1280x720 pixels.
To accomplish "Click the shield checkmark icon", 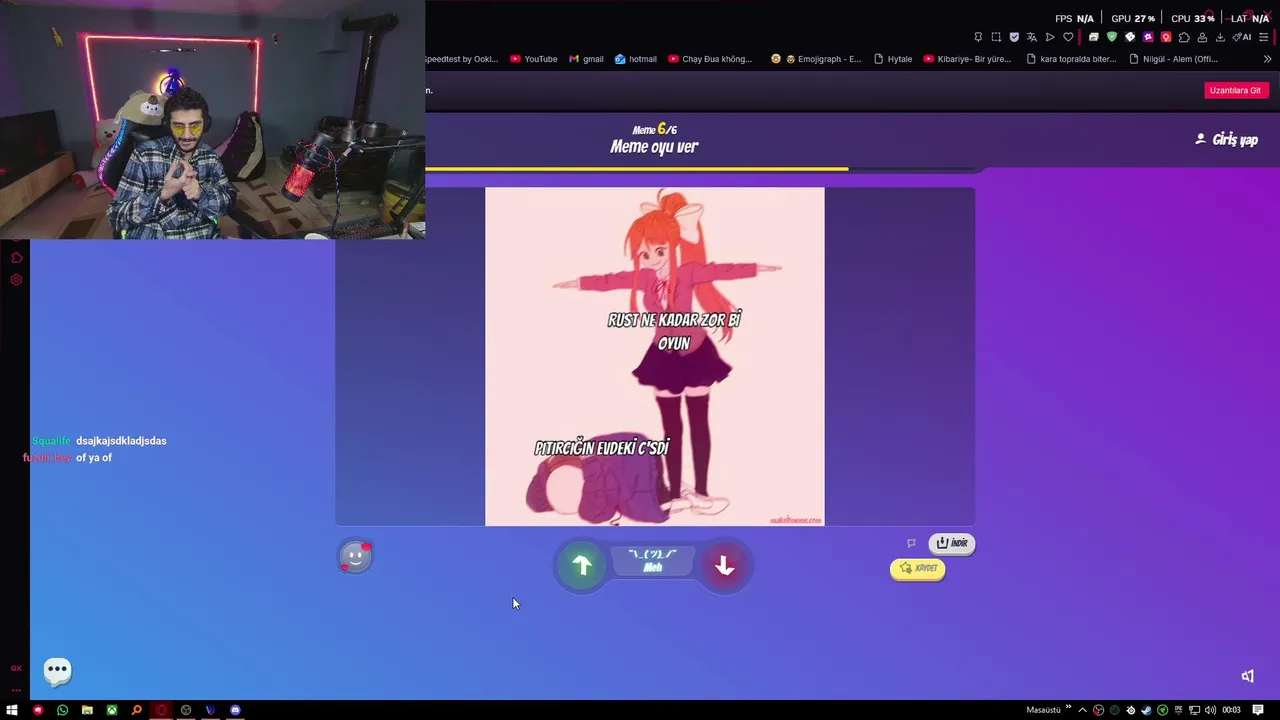I will click(x=1014, y=37).
